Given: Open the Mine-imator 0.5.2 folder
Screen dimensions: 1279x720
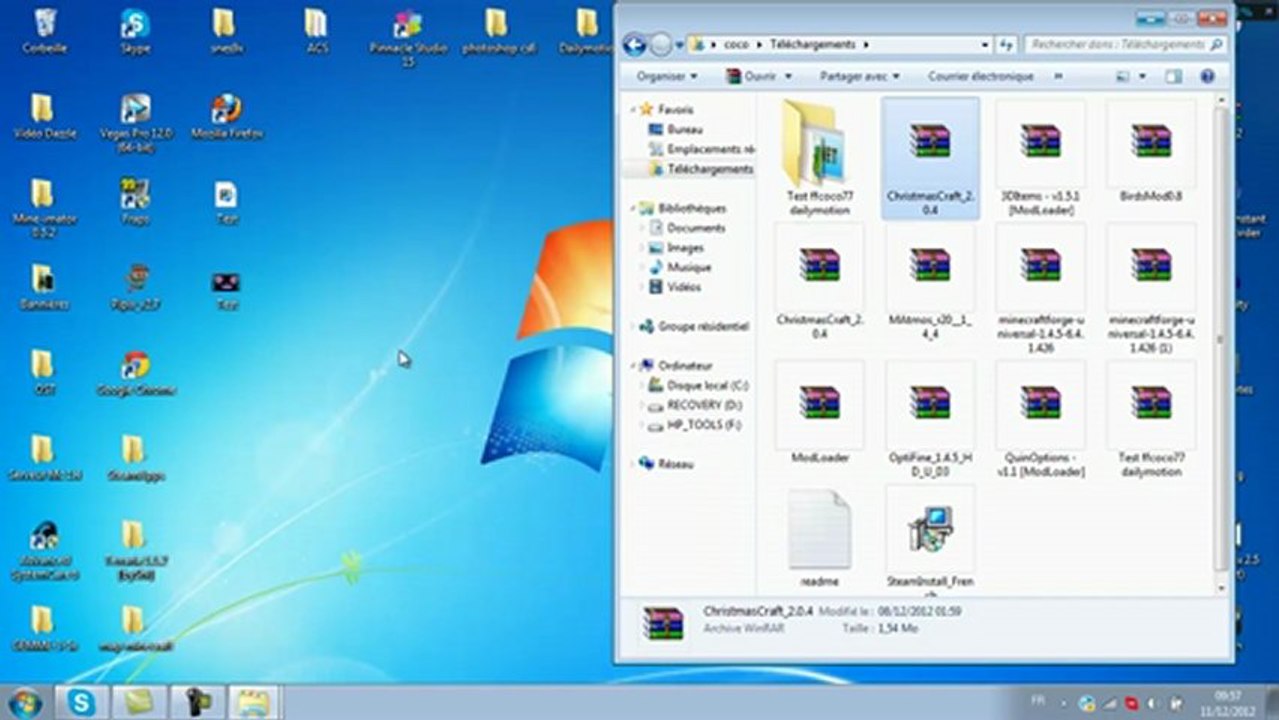Looking at the screenshot, I should tap(44, 207).
